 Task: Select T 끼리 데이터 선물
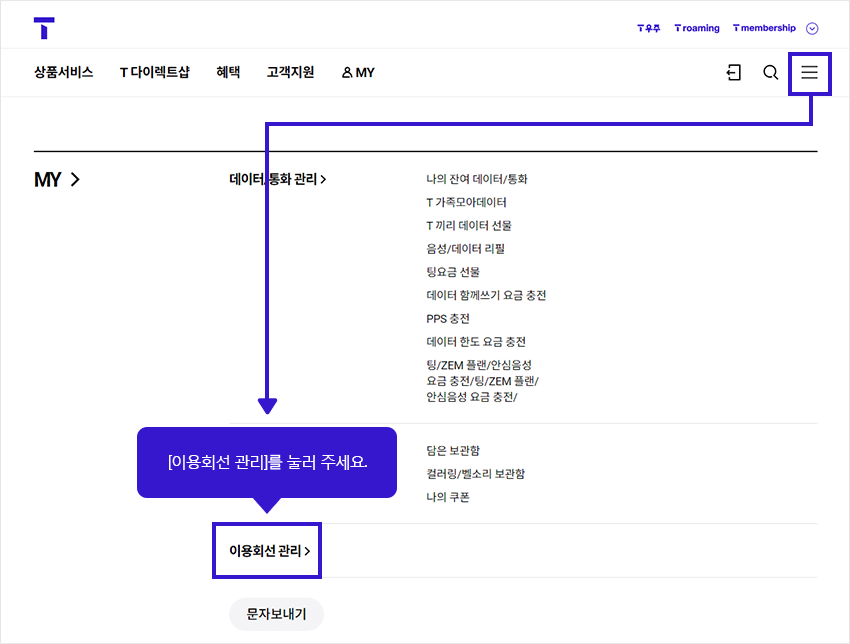(x=469, y=226)
